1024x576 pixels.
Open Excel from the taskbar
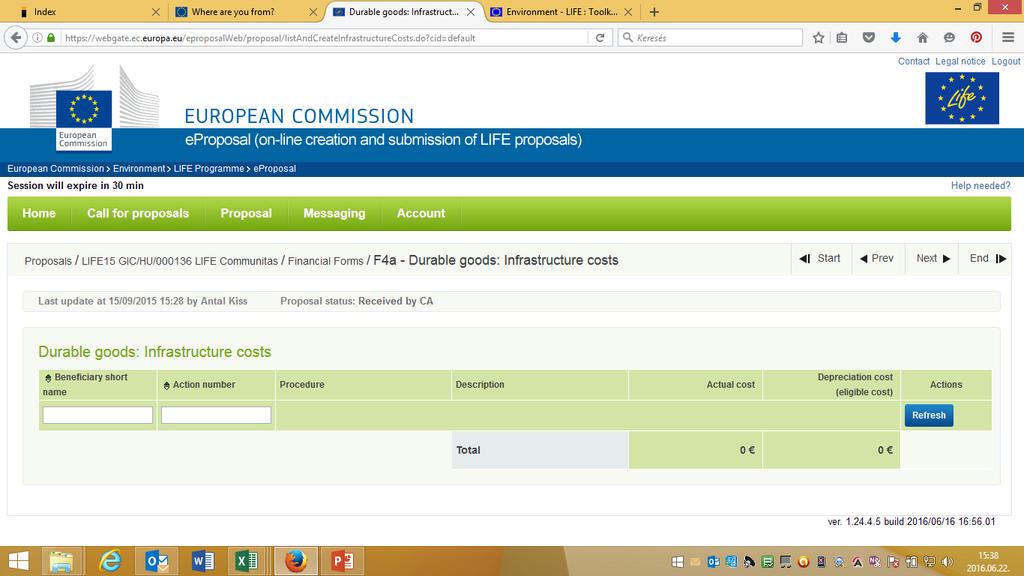247,561
